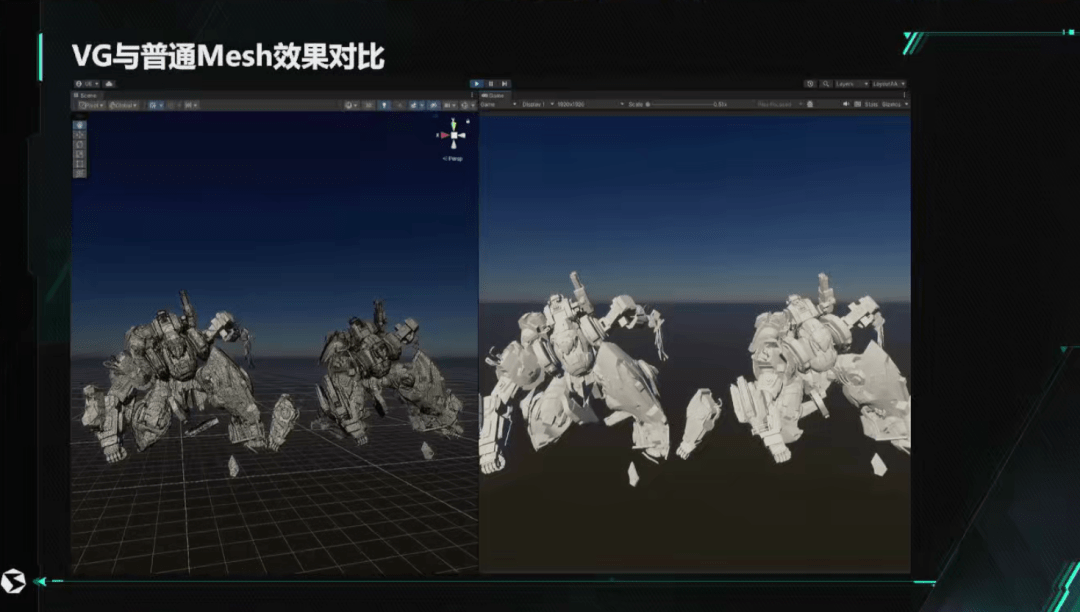The width and height of the screenshot is (1080, 612).
Task: Toggle Mute Audio in Game view
Action: pyautogui.click(x=845, y=104)
